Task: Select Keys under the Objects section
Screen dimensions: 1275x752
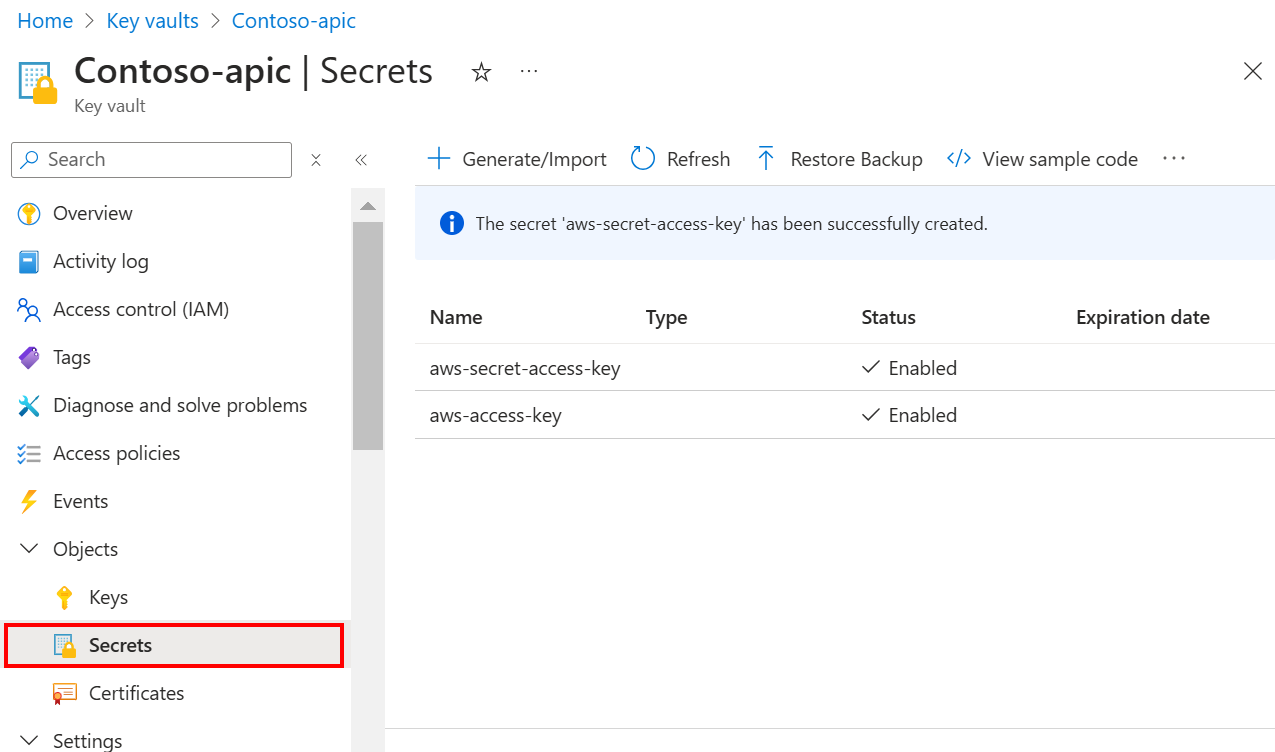Action: [108, 597]
